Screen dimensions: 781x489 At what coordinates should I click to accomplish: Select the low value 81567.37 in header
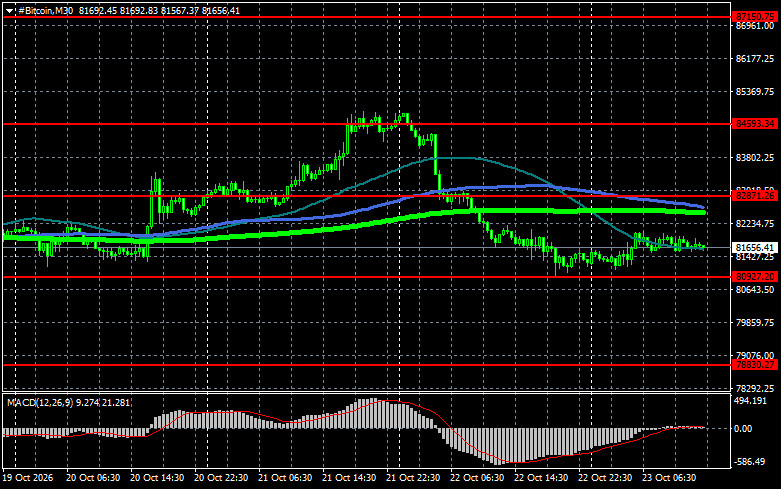click(x=180, y=10)
